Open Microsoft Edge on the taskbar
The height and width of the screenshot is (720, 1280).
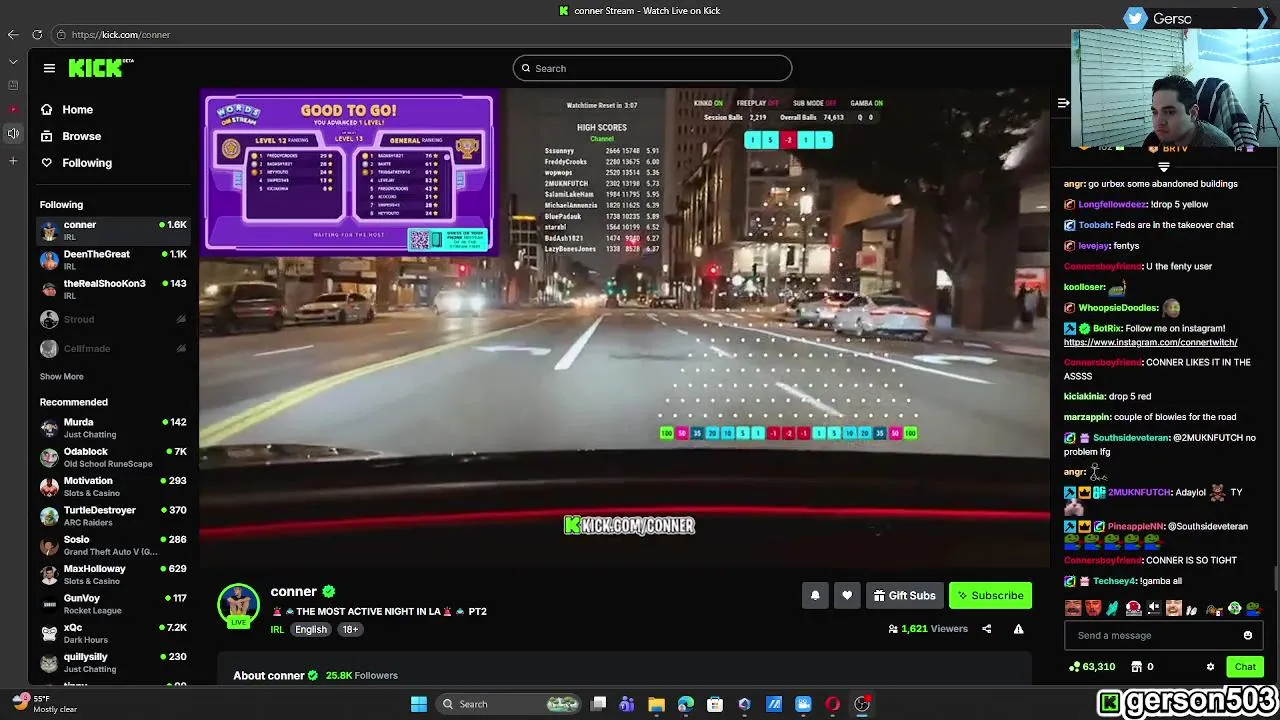click(685, 704)
